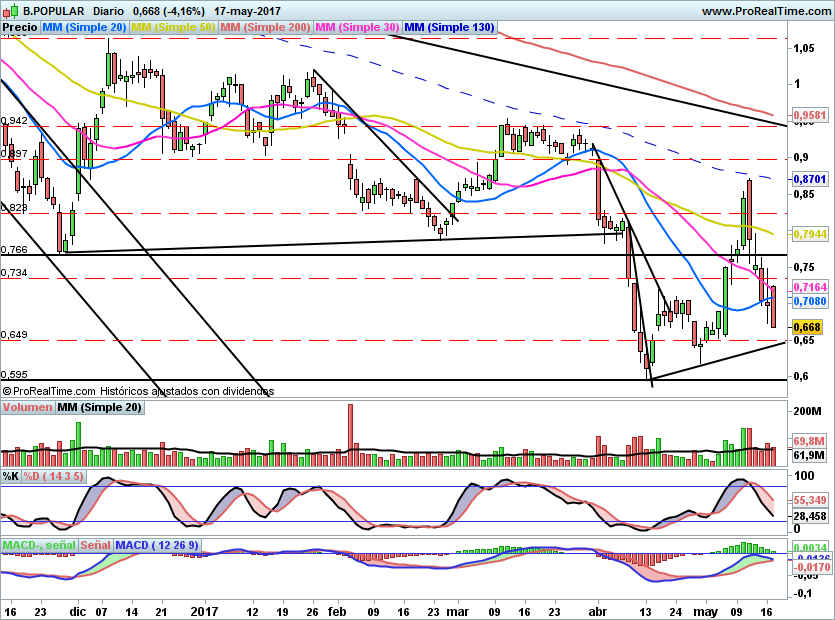Viewport: 835px width, 620px height.
Task: Click the 61,9M volume average tag
Action: [809, 455]
